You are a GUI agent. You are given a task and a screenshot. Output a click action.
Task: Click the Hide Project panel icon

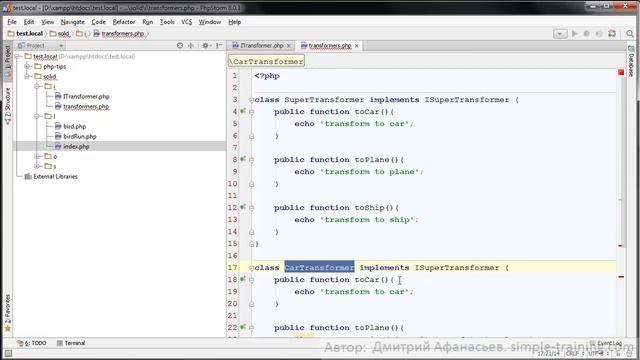pos(219,46)
